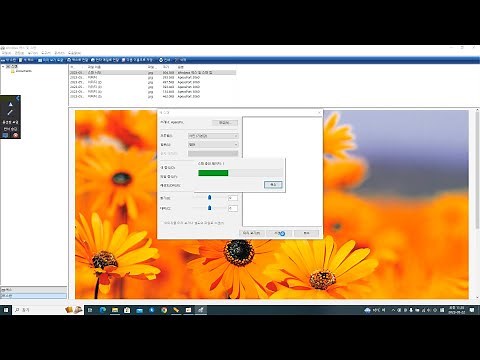This screenshot has width=480, height=360.
Task: Open the 보기 (View) menu
Action: point(33,53)
